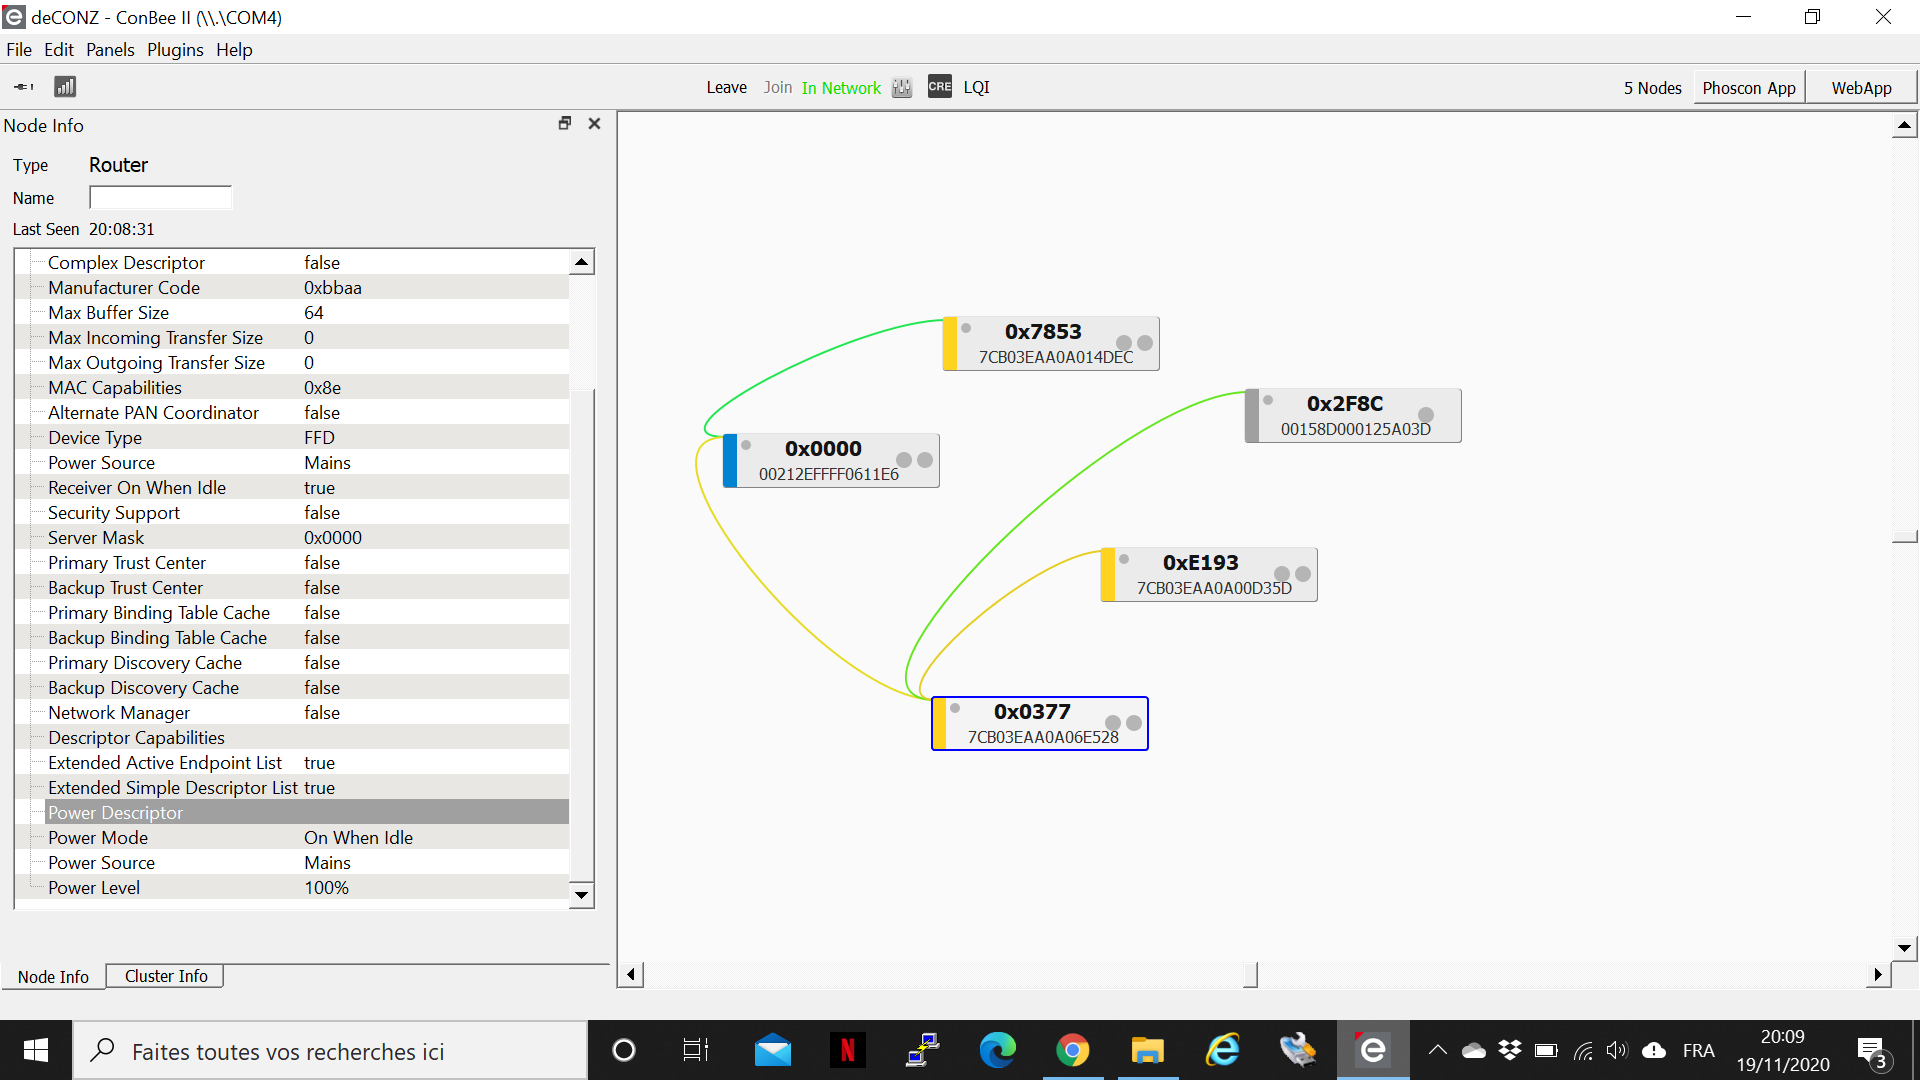
Task: Toggle the status indicator dot on node 0x2F8C
Action: click(1268, 400)
